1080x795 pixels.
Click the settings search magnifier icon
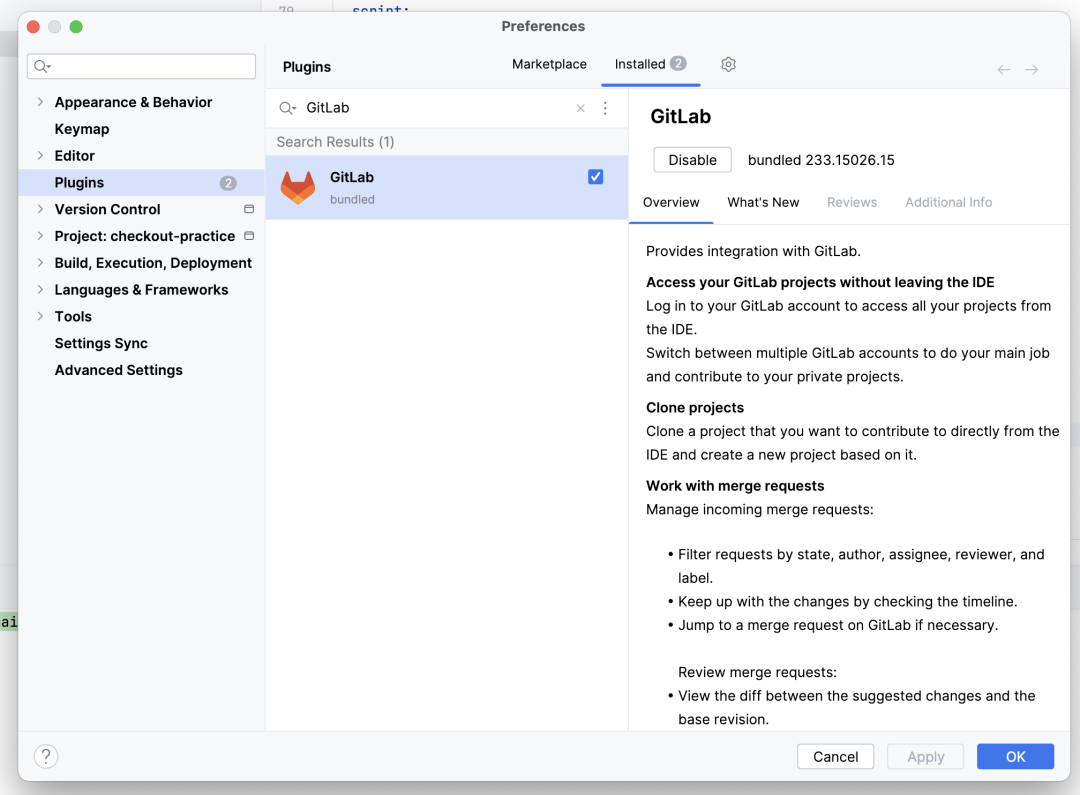tap(42, 66)
